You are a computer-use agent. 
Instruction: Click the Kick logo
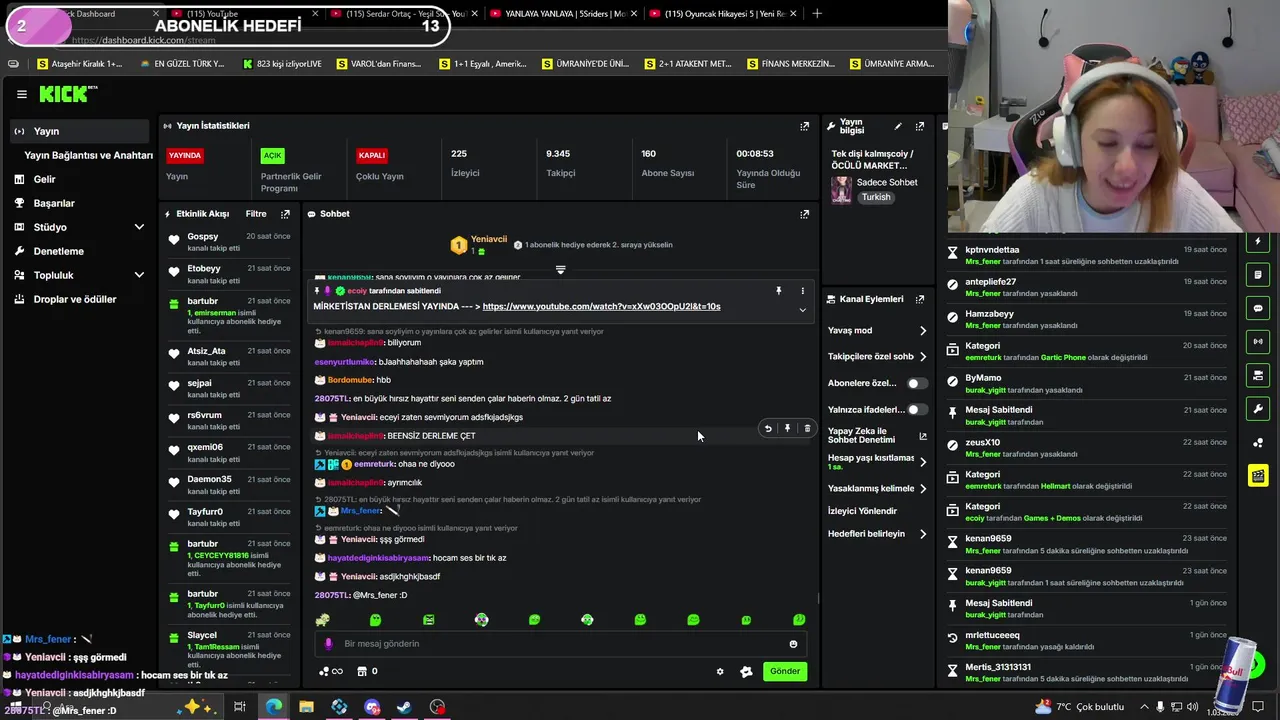click(x=69, y=94)
